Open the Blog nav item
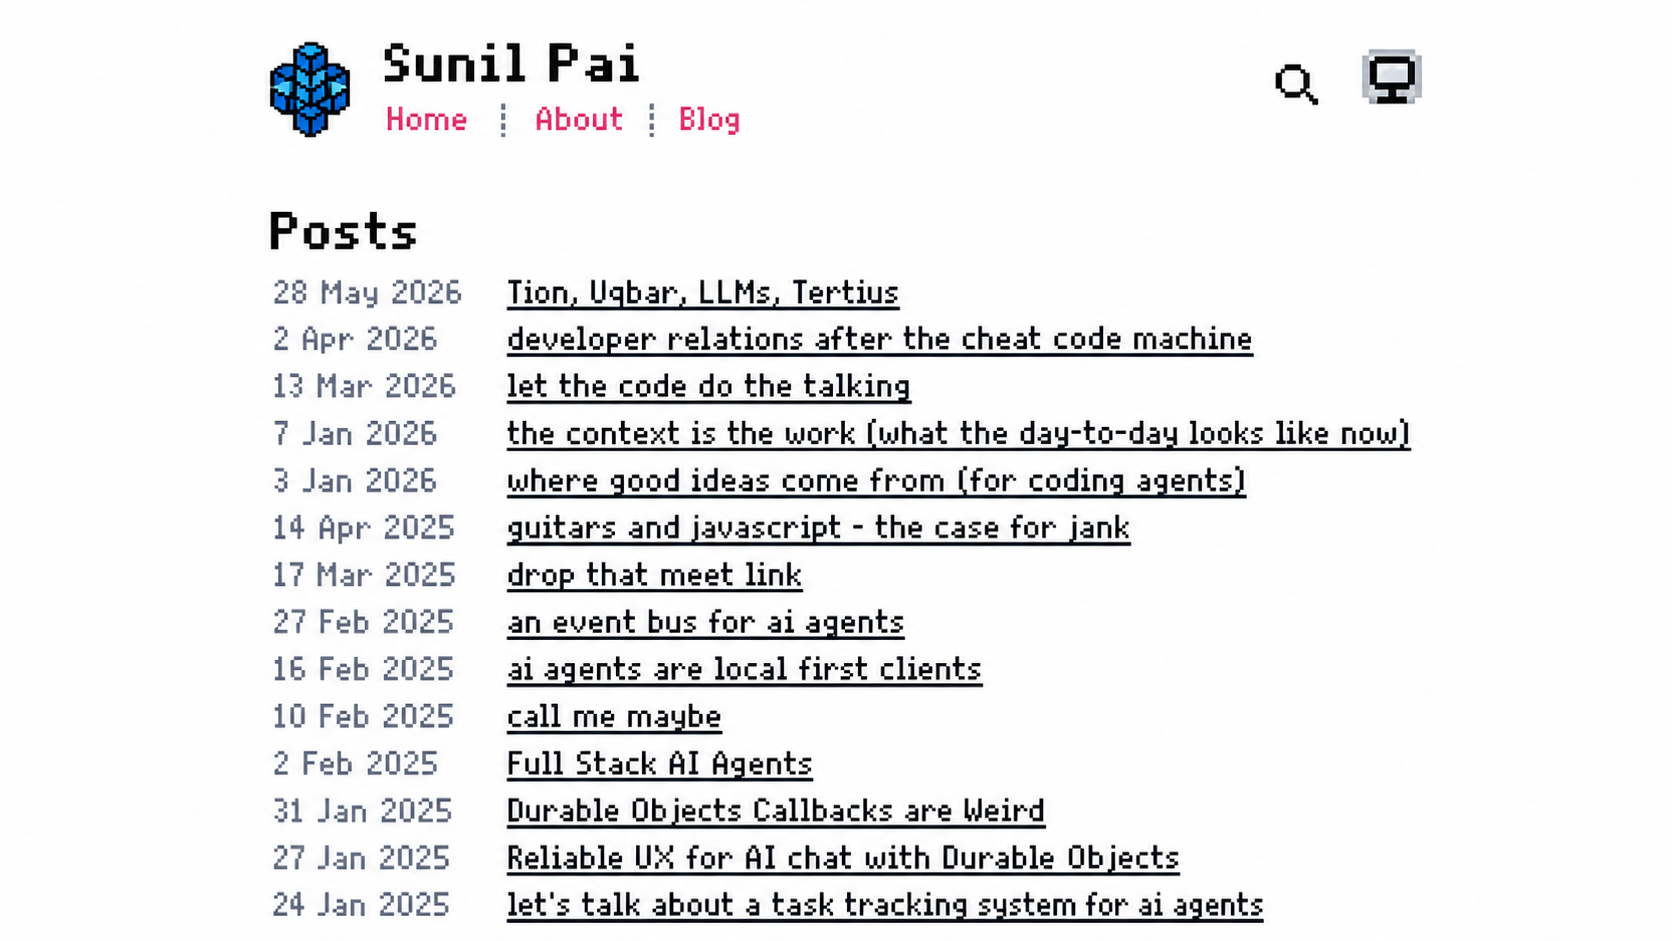This screenshot has width=1672, height=941. (x=709, y=120)
